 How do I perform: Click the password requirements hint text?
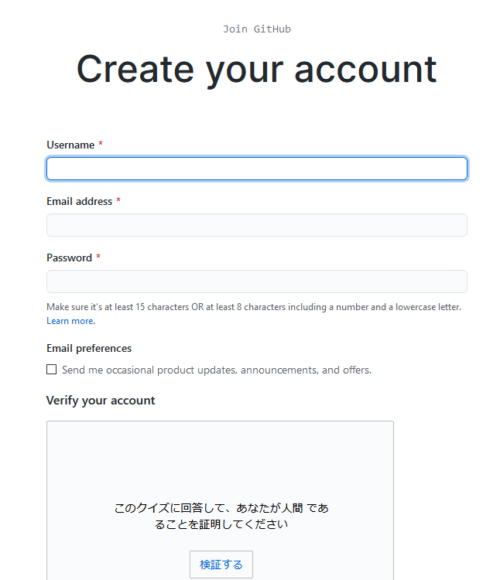[254, 307]
